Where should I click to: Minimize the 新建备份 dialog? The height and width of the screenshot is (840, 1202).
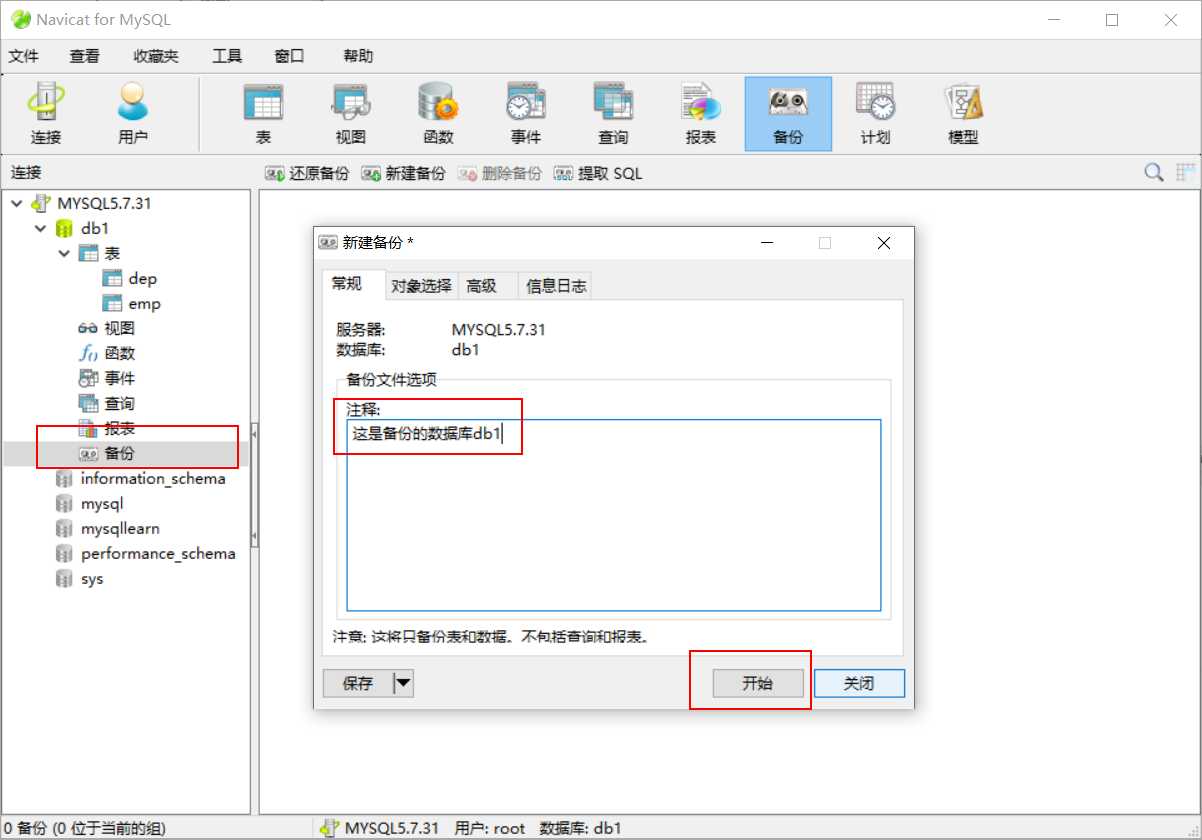767,243
